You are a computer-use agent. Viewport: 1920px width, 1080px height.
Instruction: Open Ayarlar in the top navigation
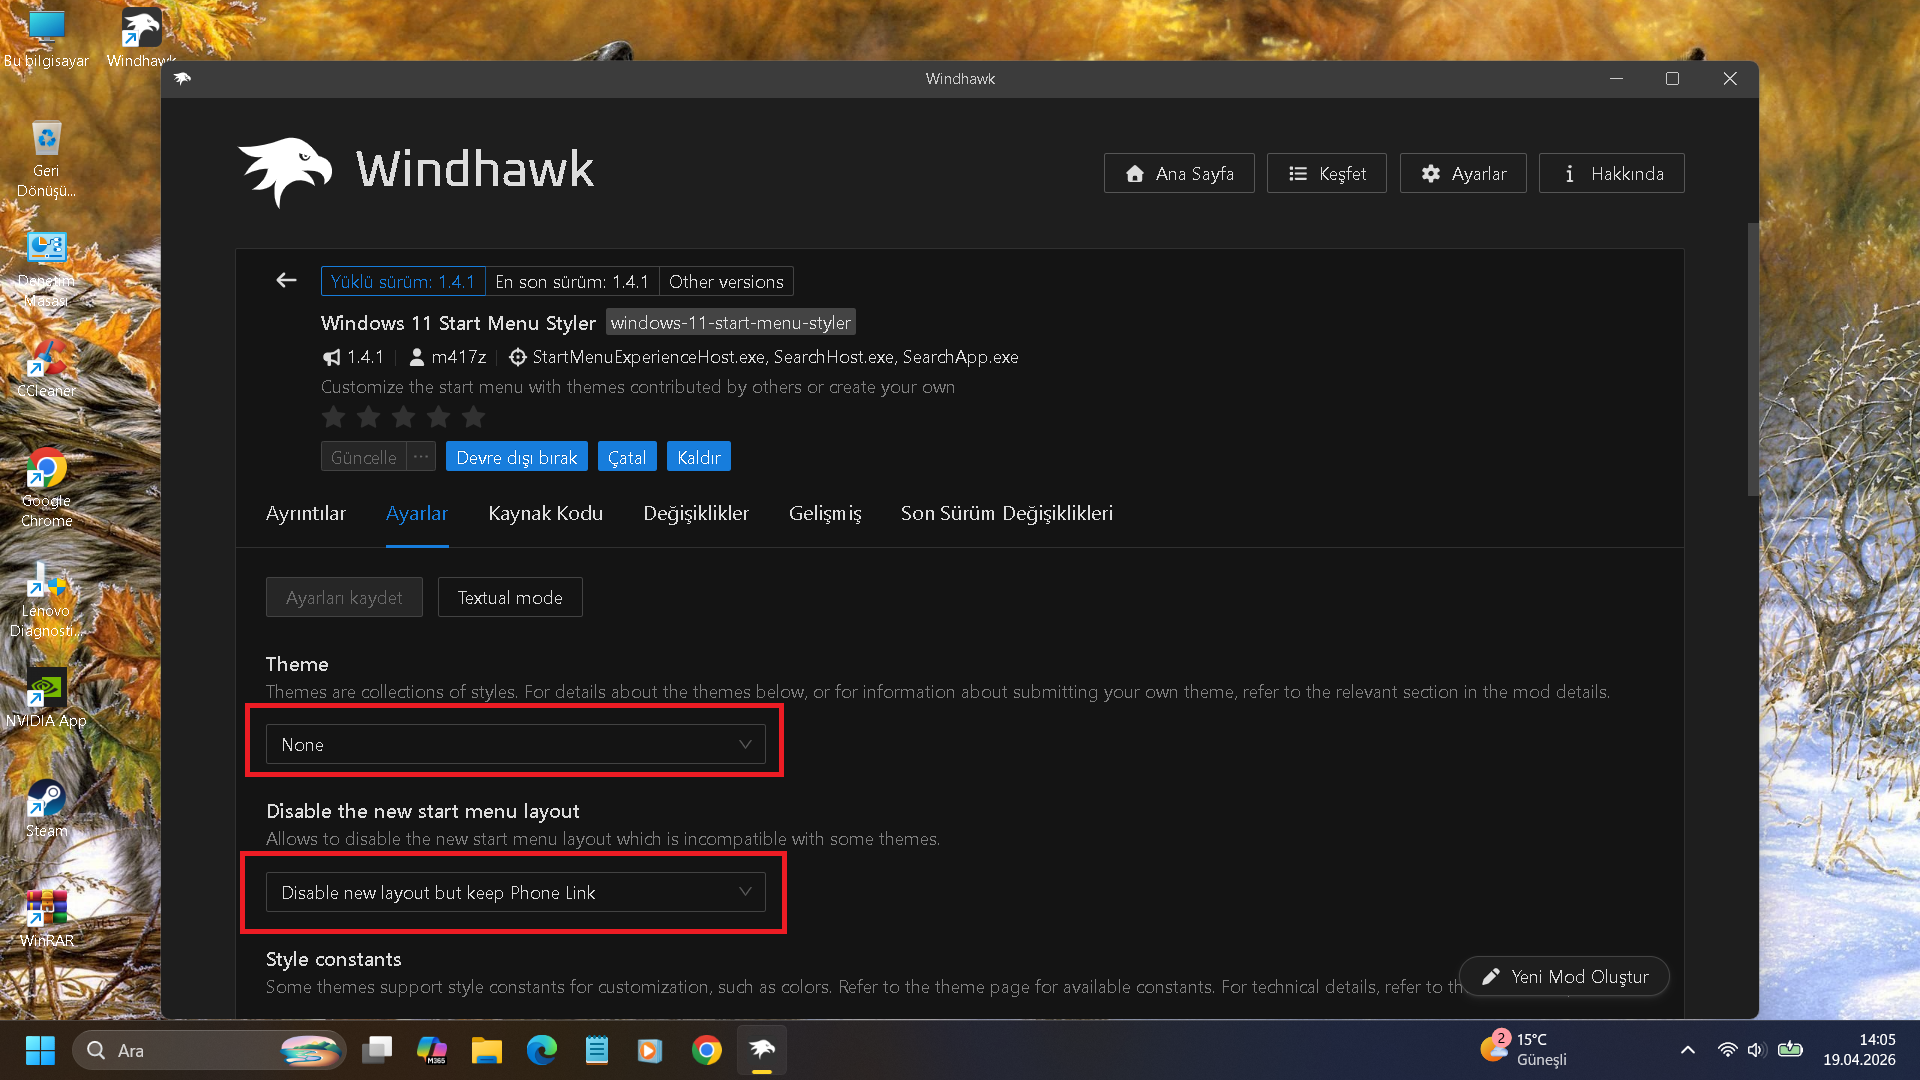pyautogui.click(x=1463, y=173)
